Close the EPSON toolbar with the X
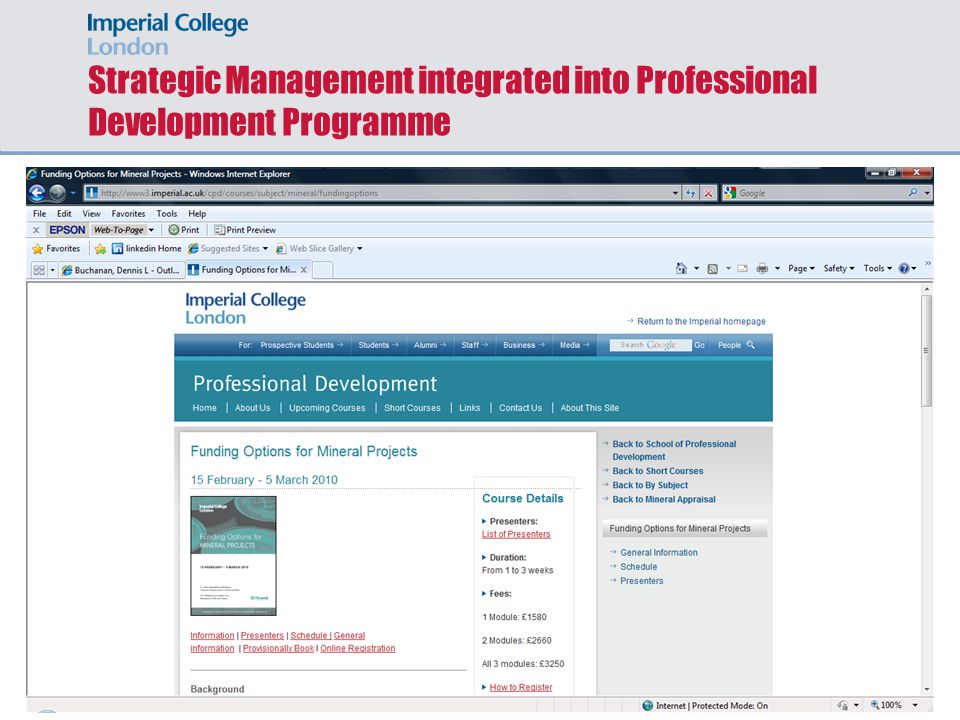960x720 pixels. 36,230
